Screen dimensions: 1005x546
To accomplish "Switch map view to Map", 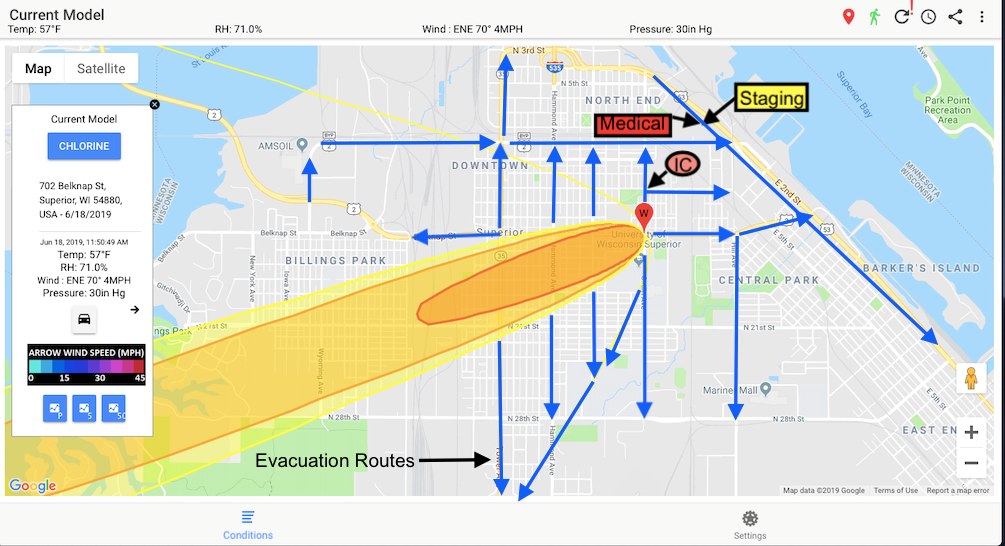I will (38, 69).
